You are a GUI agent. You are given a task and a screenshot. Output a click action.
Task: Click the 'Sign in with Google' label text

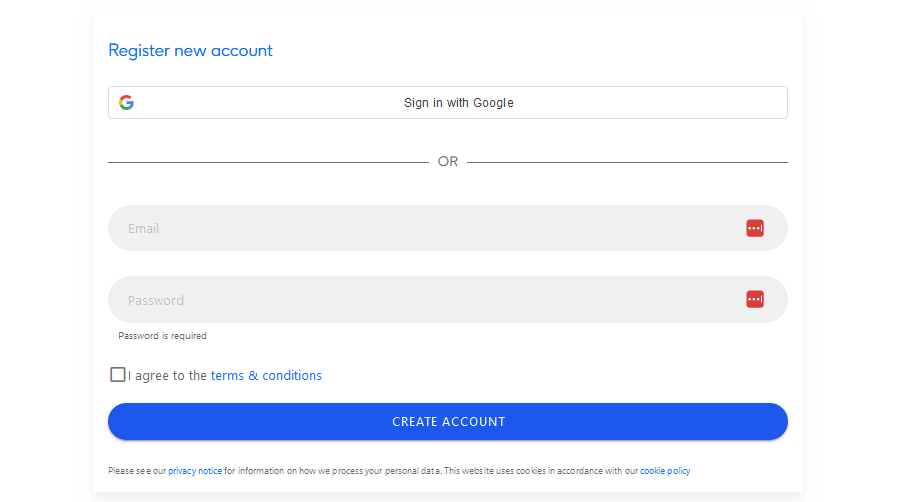point(459,103)
